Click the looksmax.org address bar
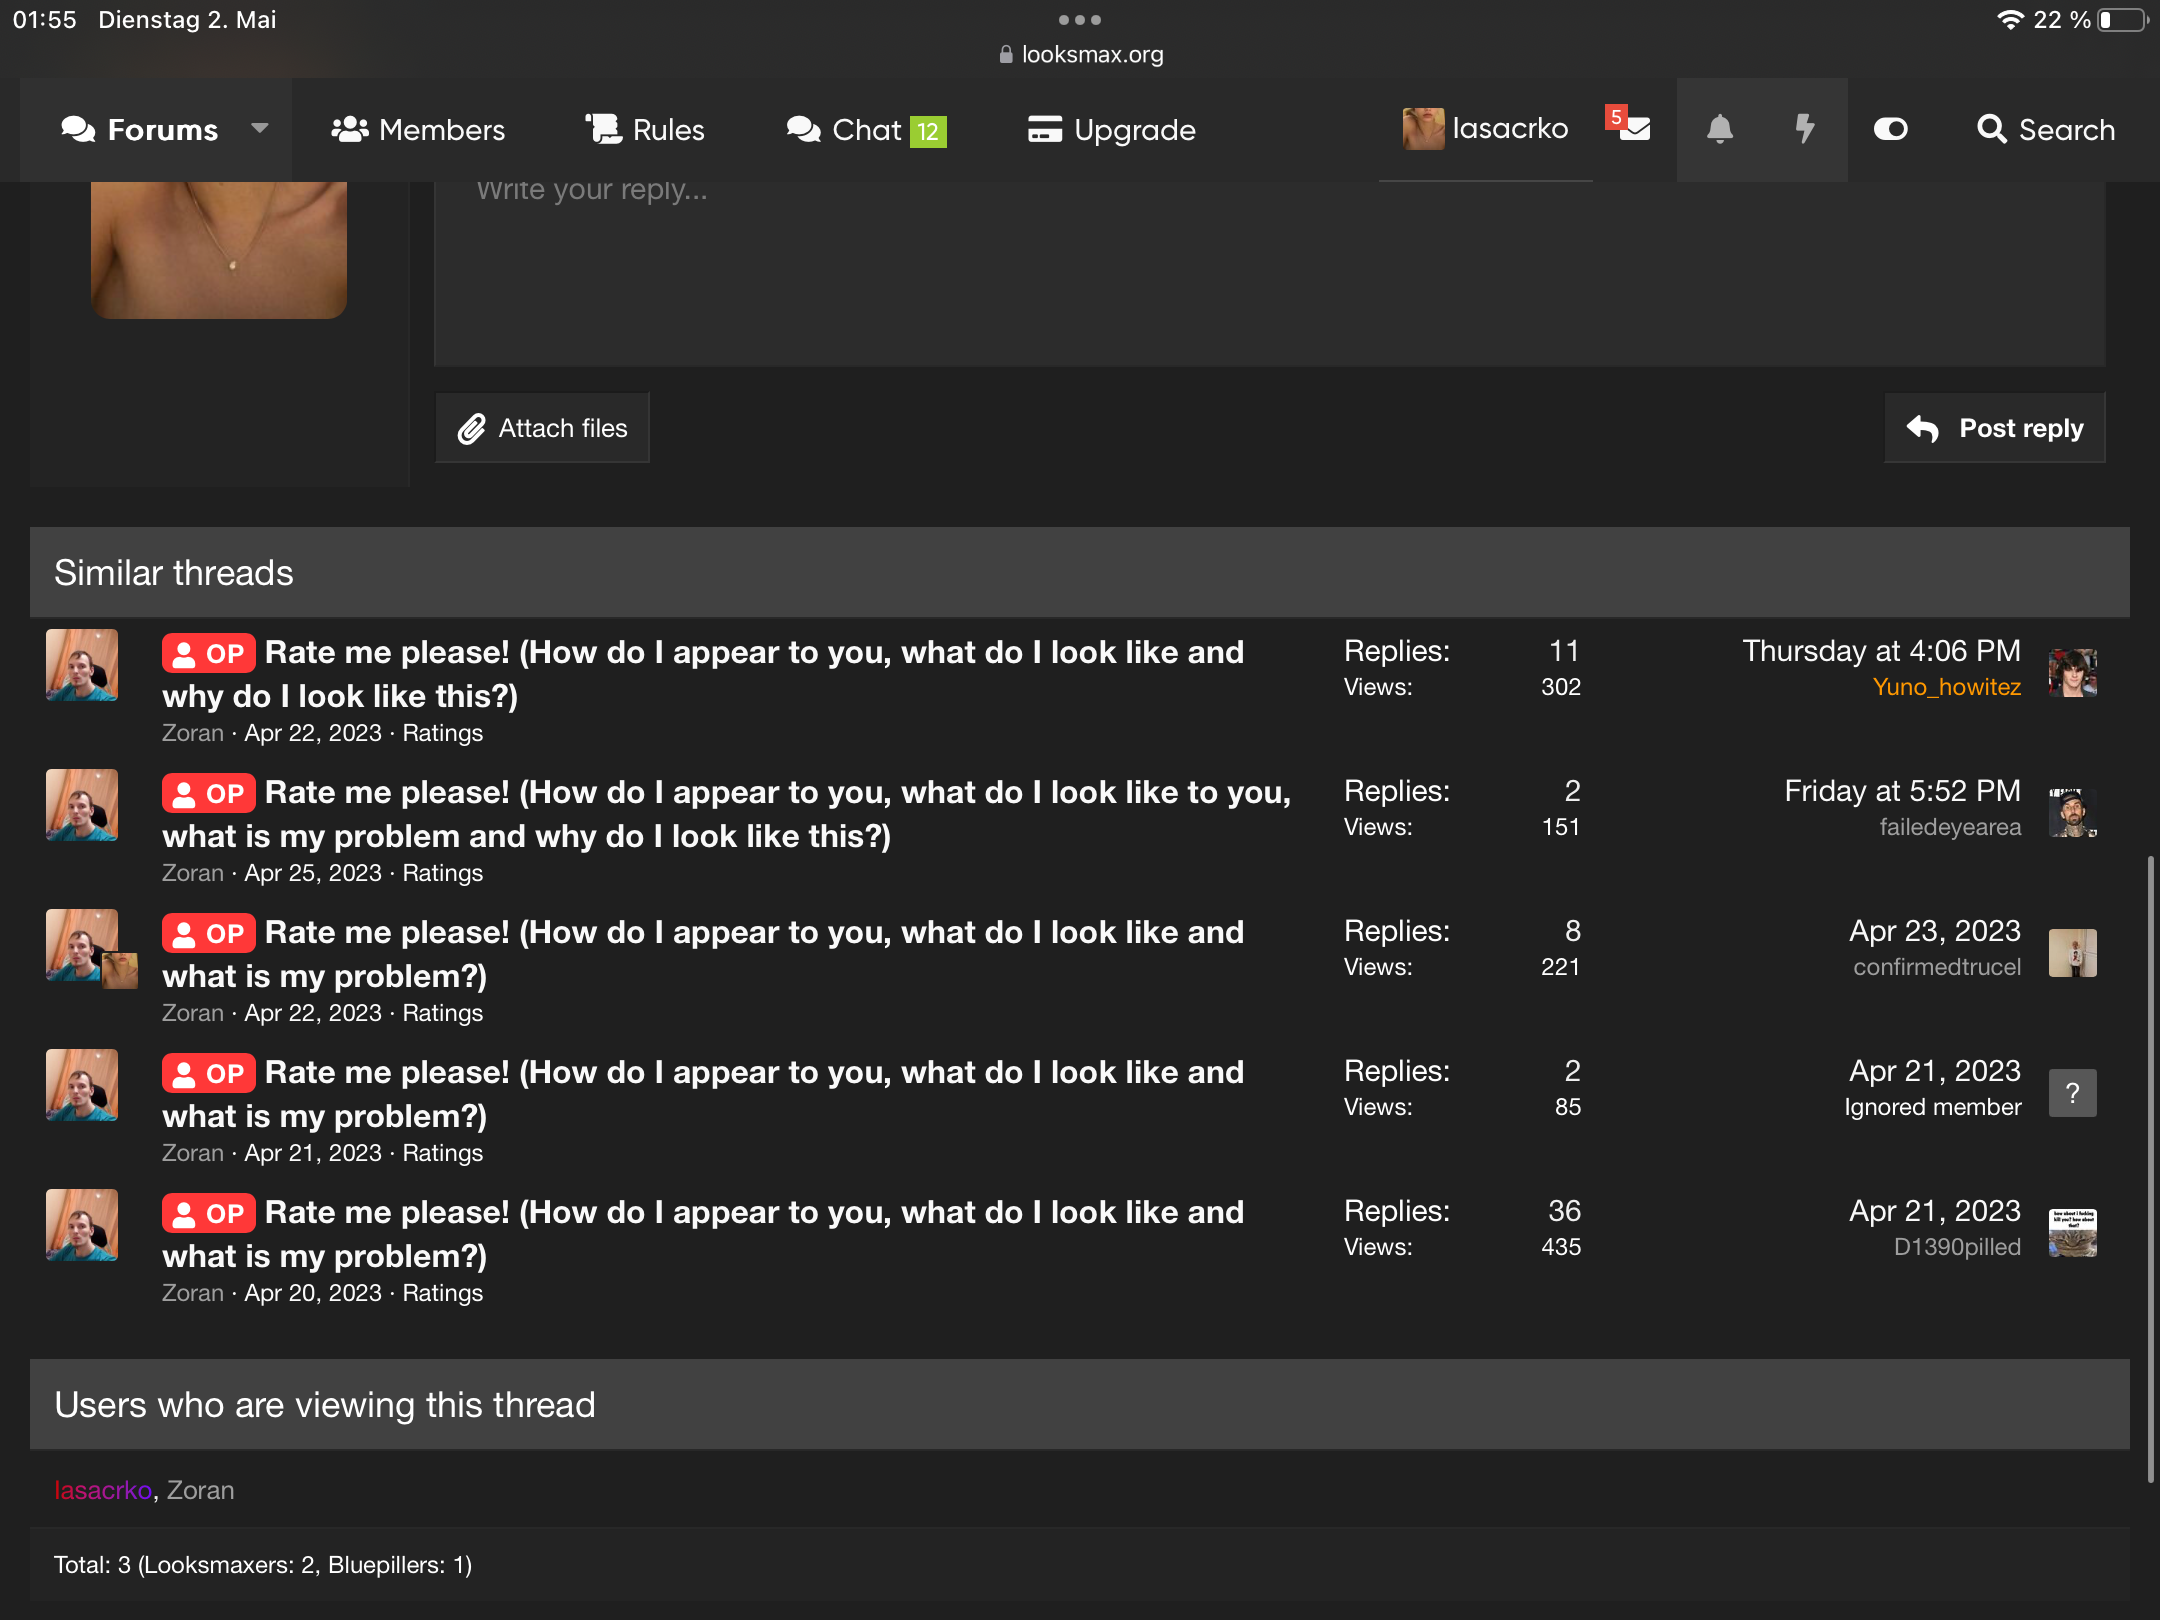 point(1081,54)
